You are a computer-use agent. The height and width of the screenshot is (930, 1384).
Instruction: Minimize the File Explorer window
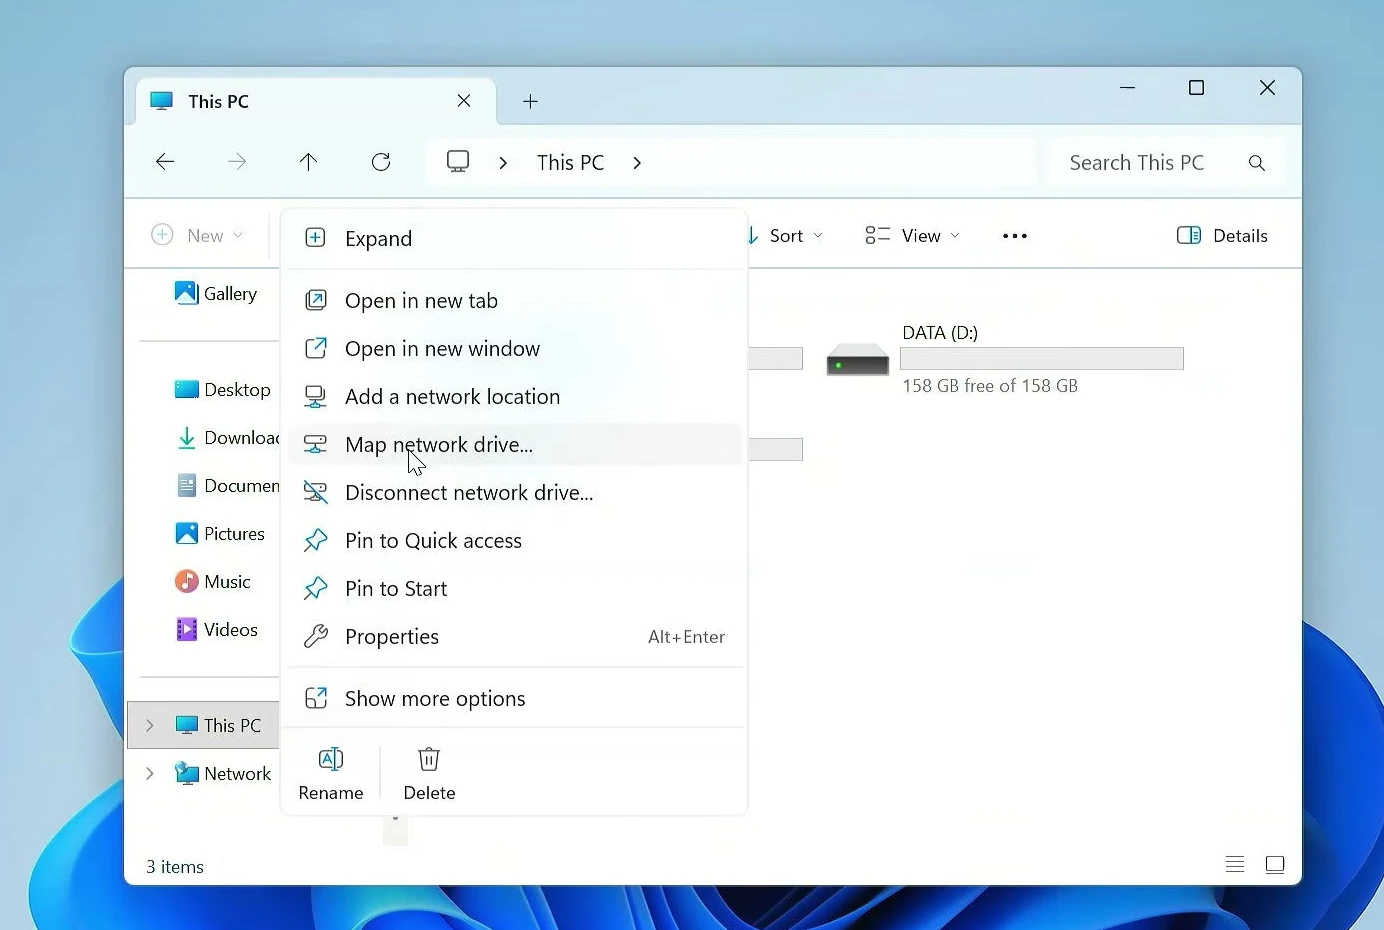(x=1128, y=88)
